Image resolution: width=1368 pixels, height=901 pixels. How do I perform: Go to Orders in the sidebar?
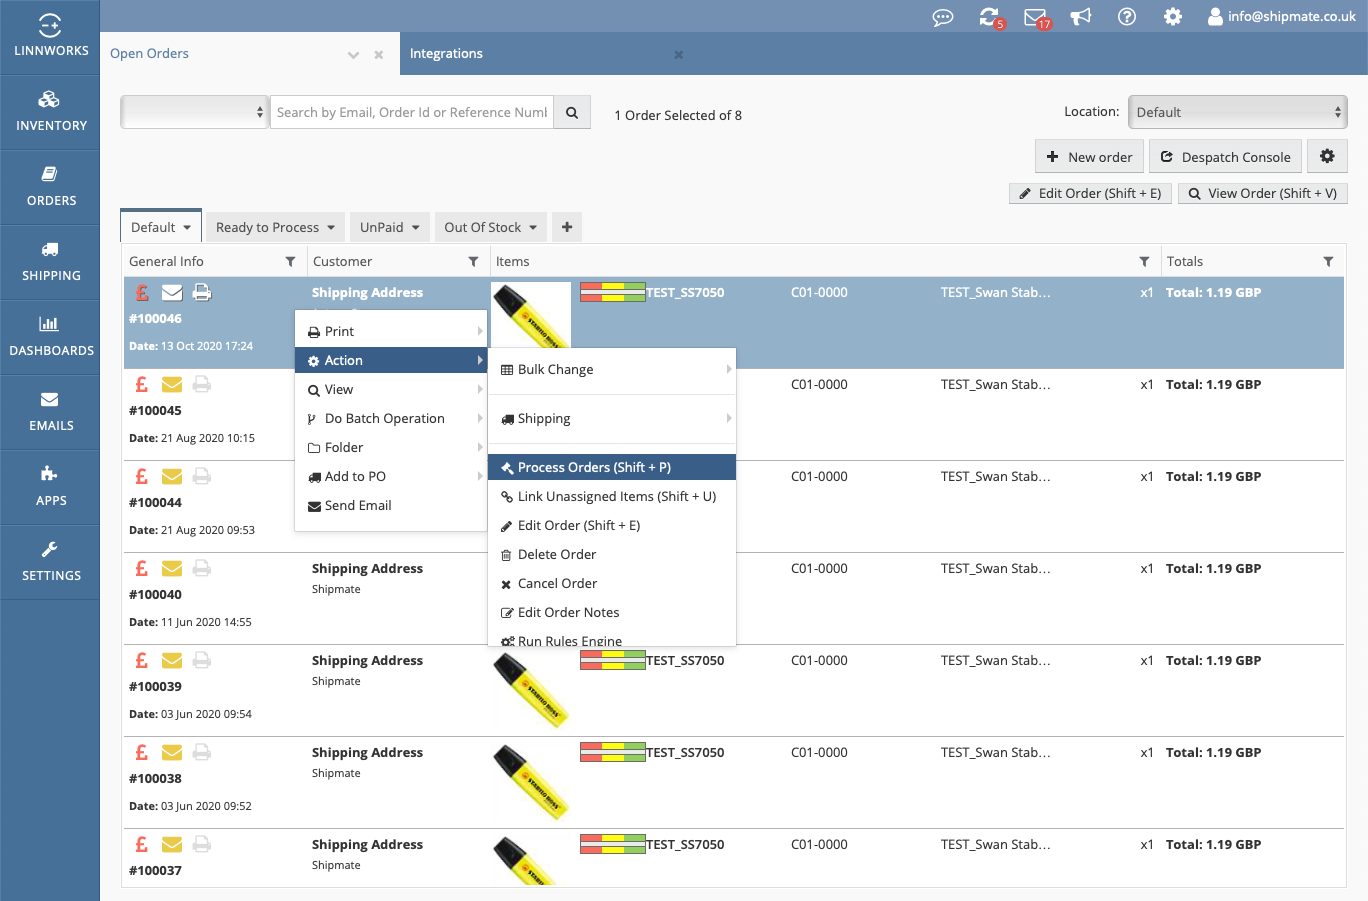click(51, 187)
